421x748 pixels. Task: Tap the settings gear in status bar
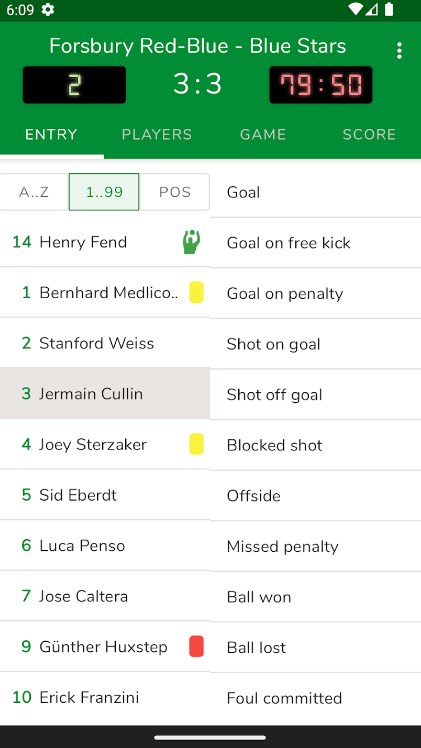pos(48,10)
